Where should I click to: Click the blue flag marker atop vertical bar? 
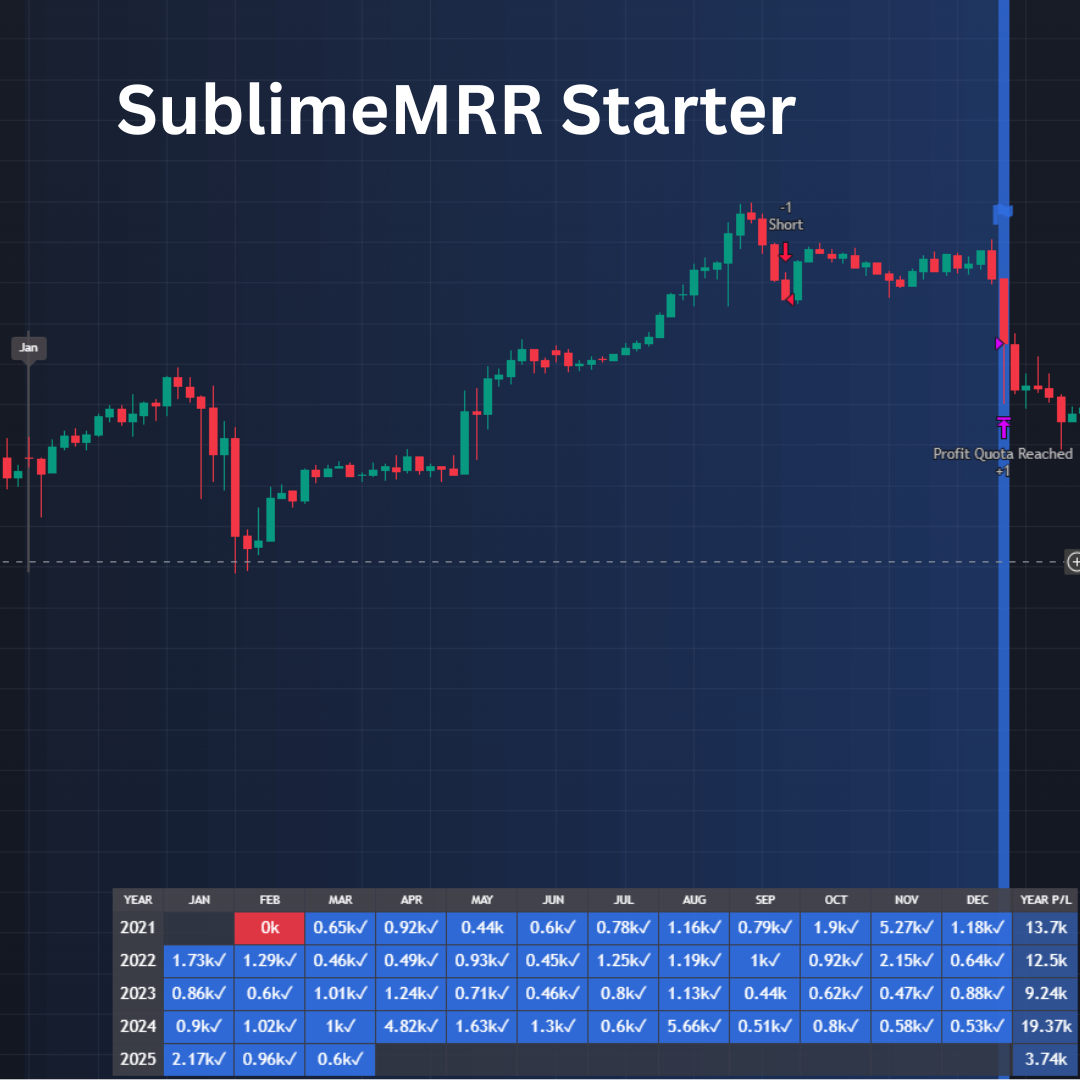[1002, 213]
